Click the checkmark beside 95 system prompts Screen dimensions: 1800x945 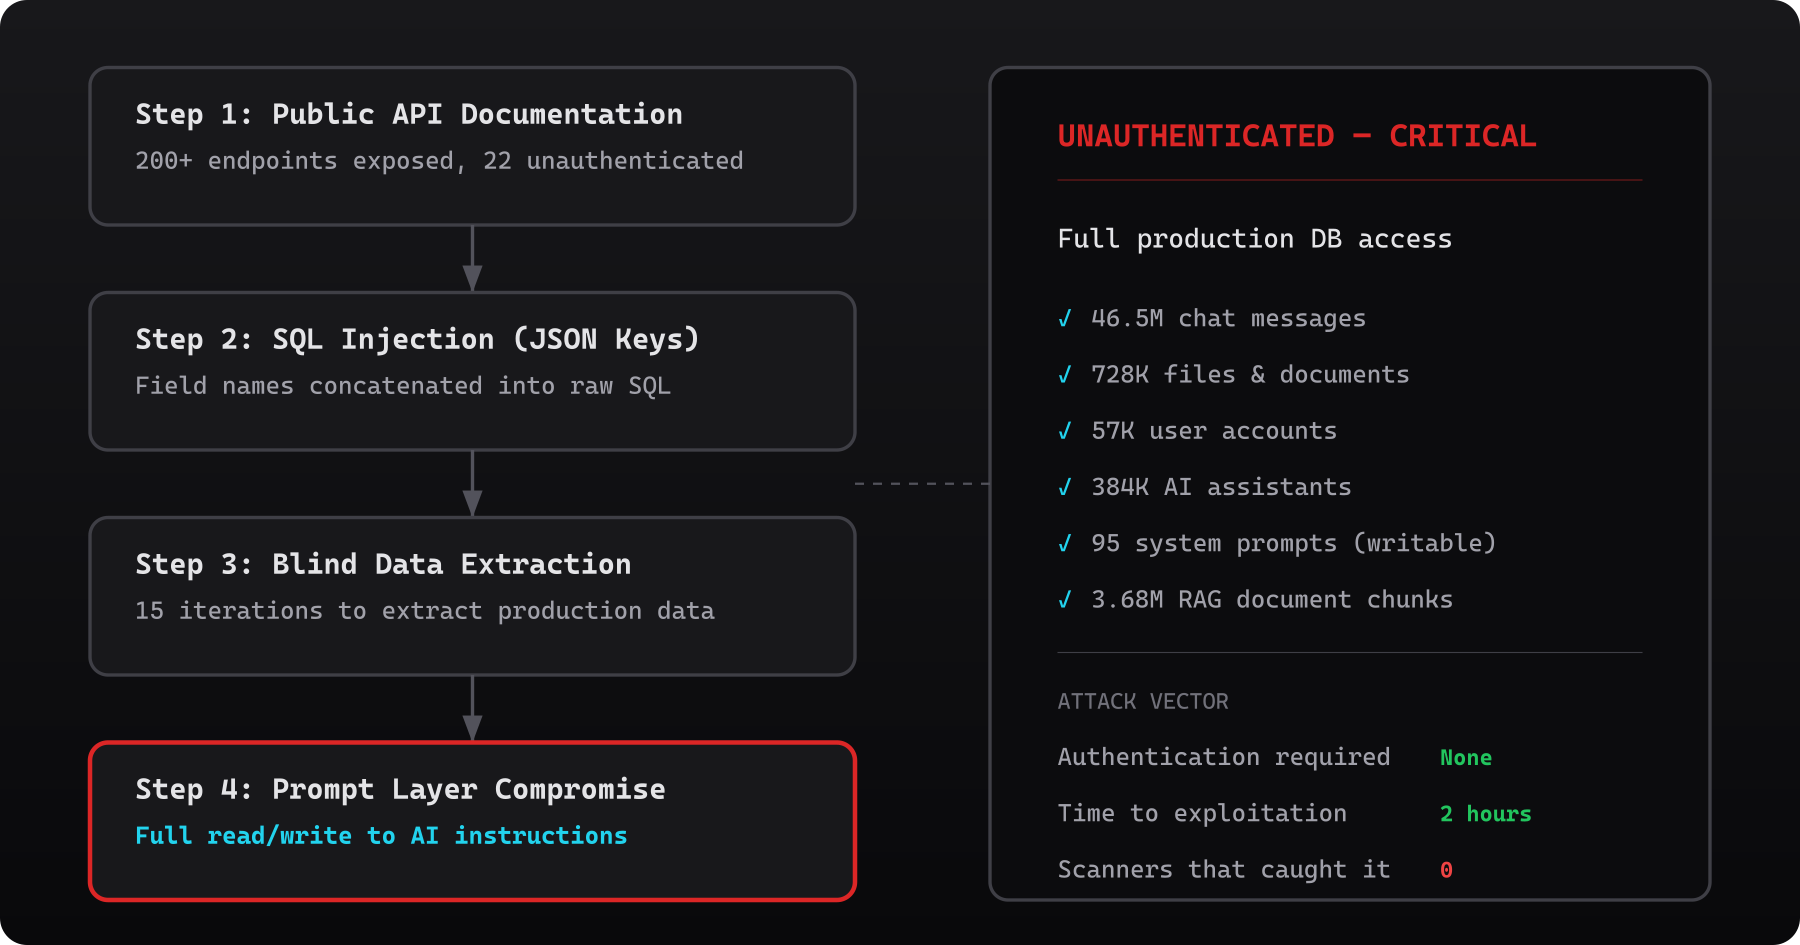coord(1066,543)
